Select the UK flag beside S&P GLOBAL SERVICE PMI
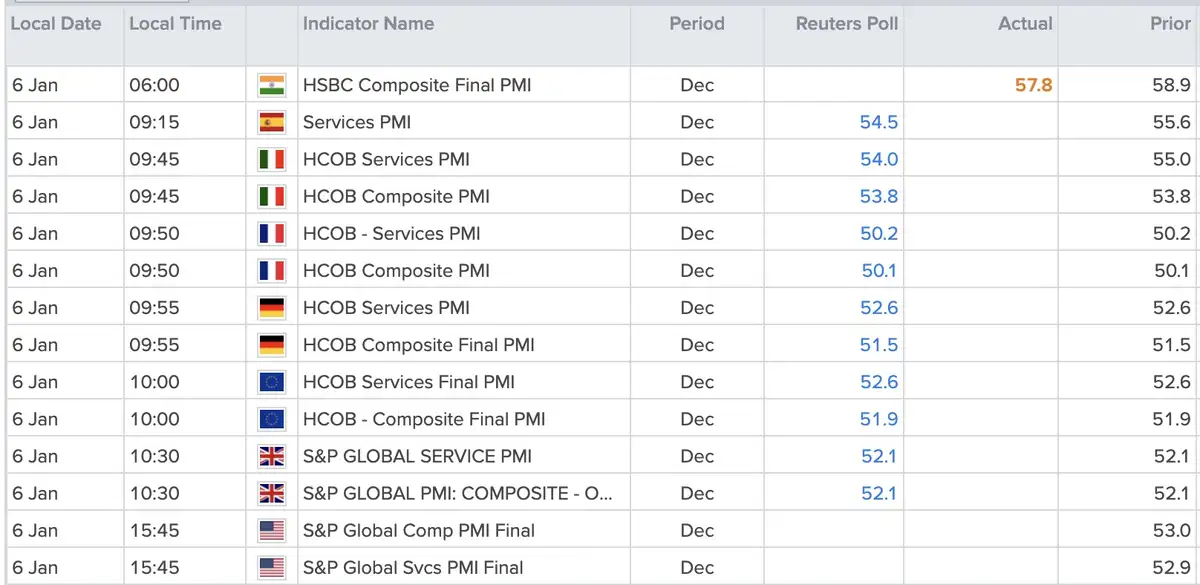The image size is (1200, 585). (x=271, y=455)
